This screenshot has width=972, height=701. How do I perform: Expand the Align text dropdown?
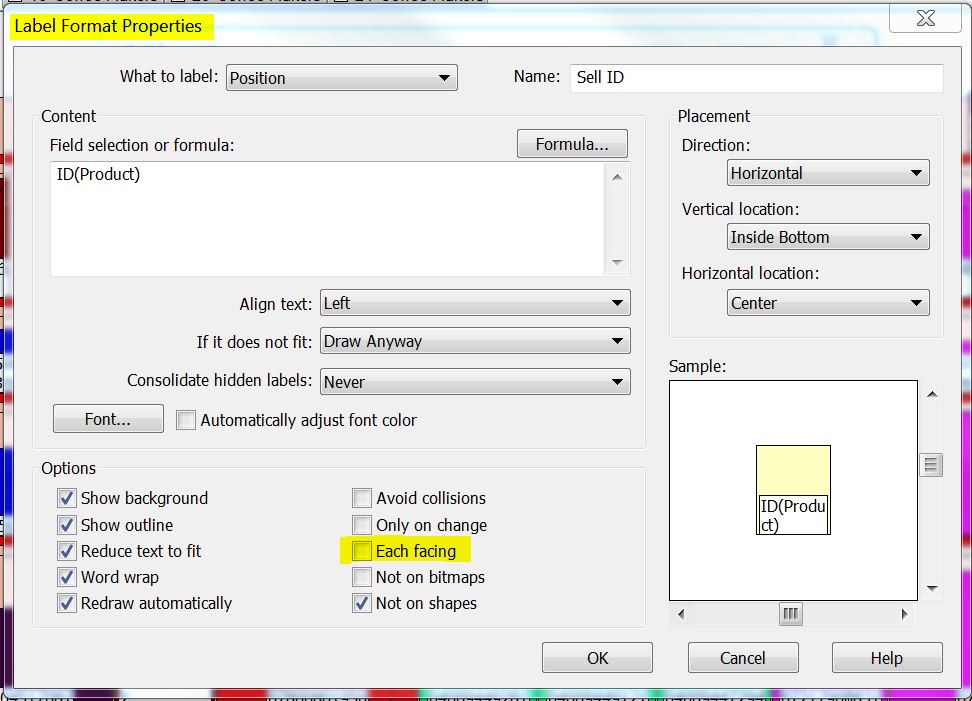475,304
